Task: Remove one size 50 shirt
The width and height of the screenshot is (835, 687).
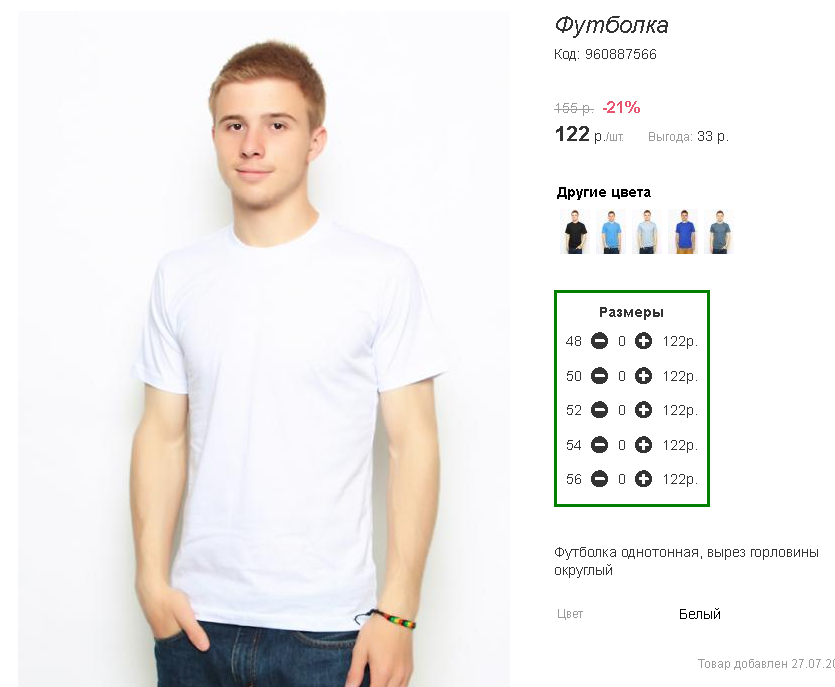Action: 600,376
